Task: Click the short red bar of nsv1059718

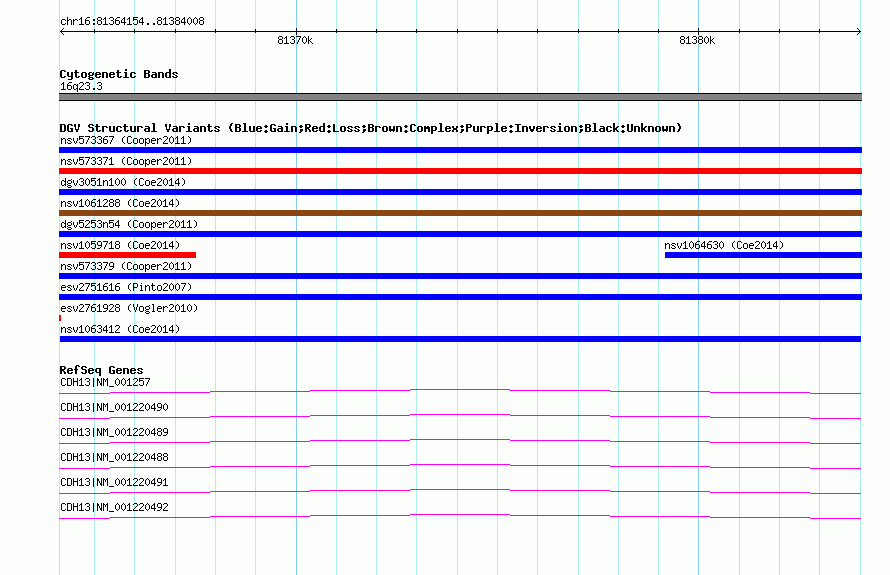Action: pyautogui.click(x=128, y=255)
